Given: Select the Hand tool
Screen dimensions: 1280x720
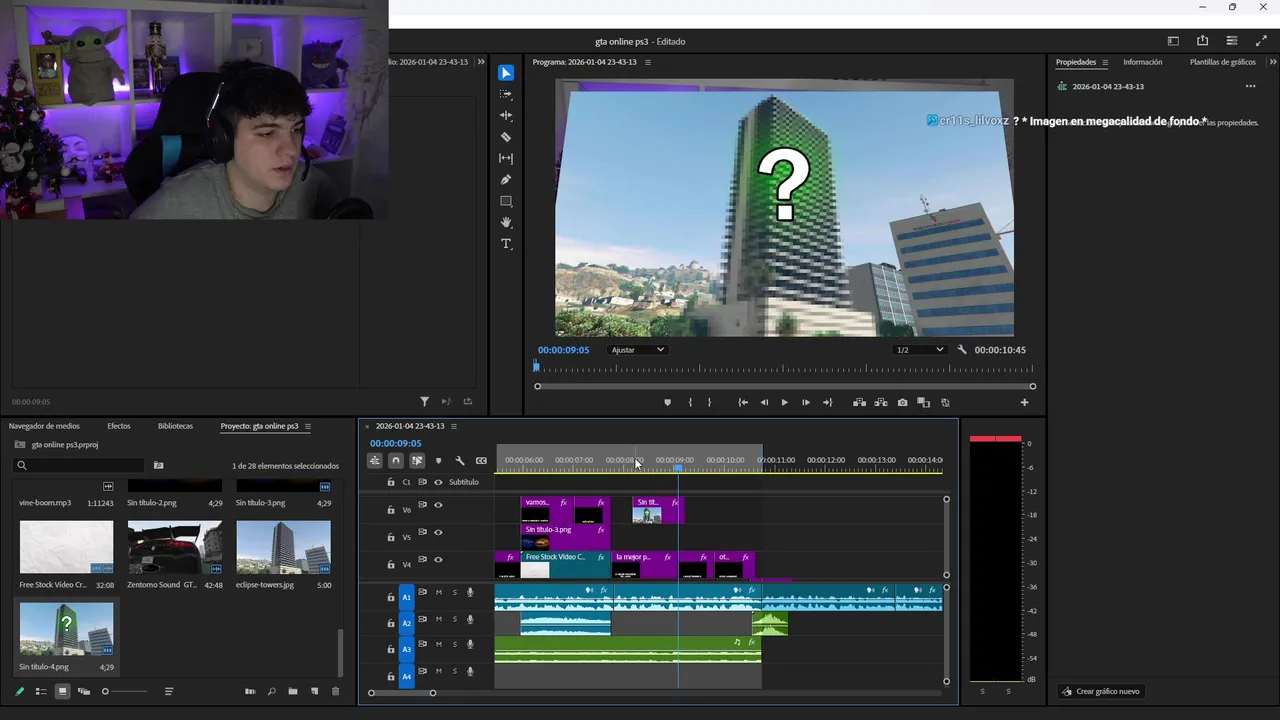Looking at the screenshot, I should tap(506, 223).
